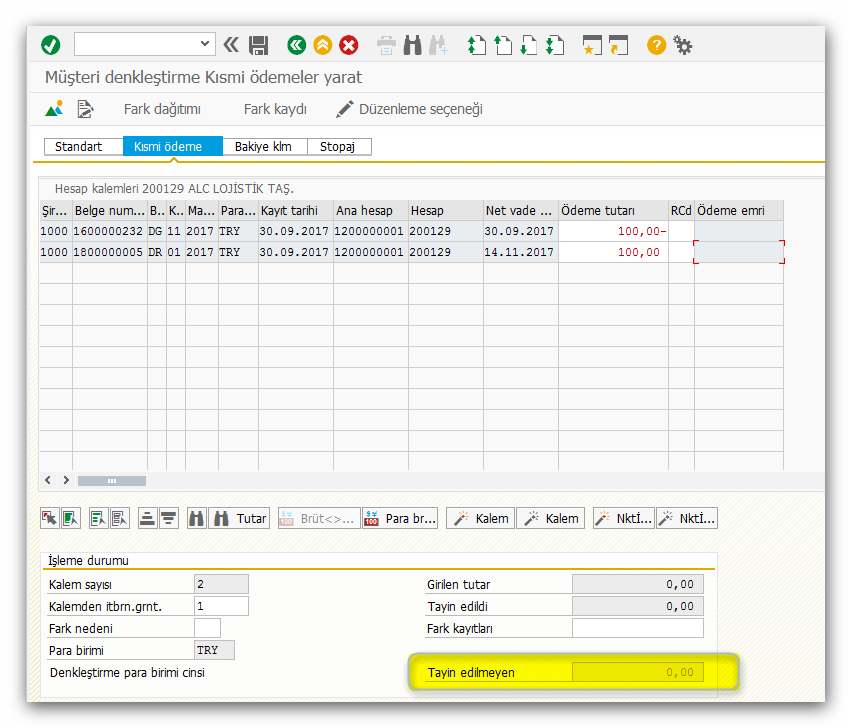
Task: Go to last page icon
Action: [x=555, y=45]
